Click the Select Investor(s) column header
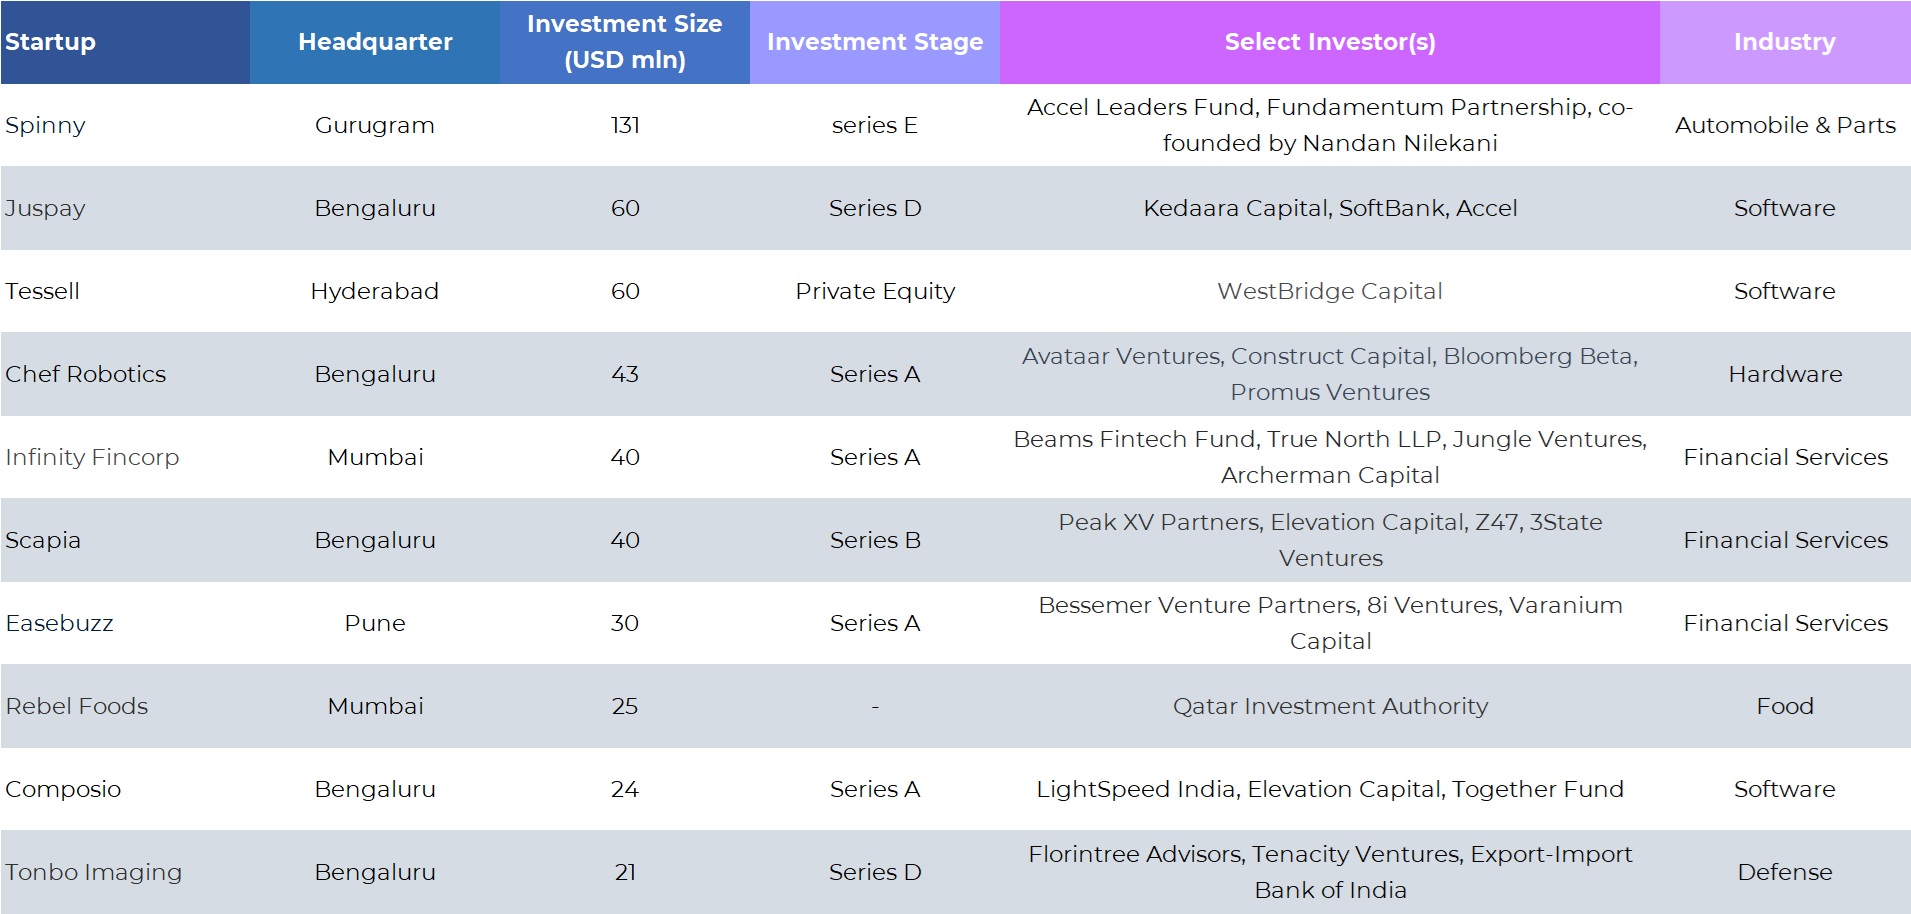The height and width of the screenshot is (914, 1911). (1329, 42)
